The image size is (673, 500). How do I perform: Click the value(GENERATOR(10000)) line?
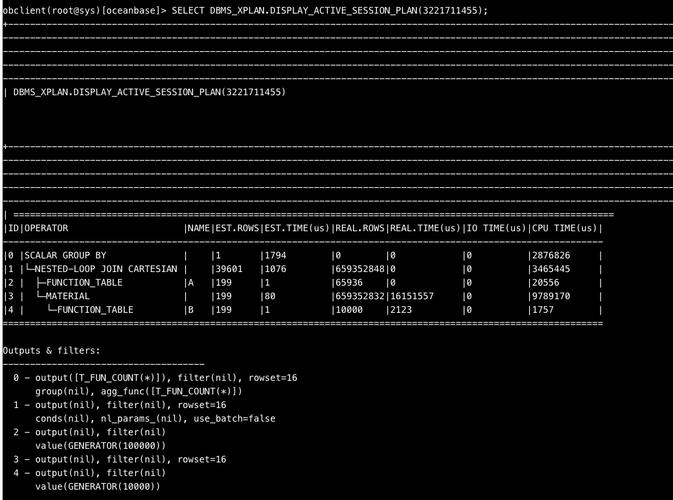[97, 486]
